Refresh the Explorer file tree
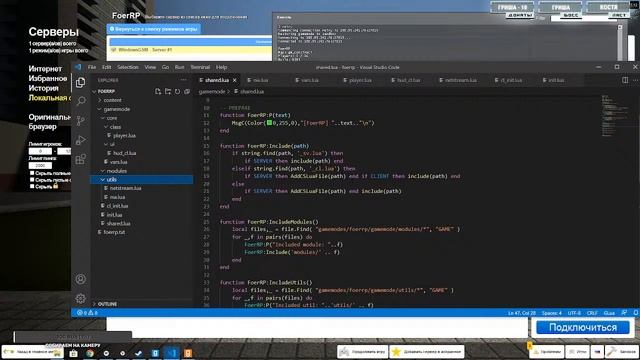 (x=177, y=91)
